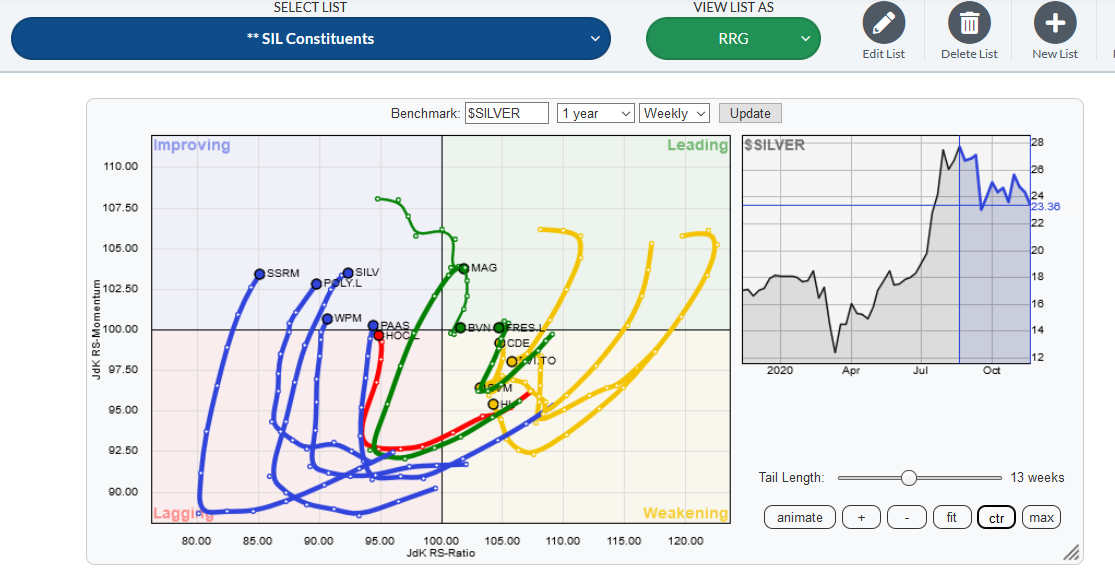The width and height of the screenshot is (1115, 574).
Task: Open the SIL Constituents list dropdown
Action: click(x=311, y=38)
